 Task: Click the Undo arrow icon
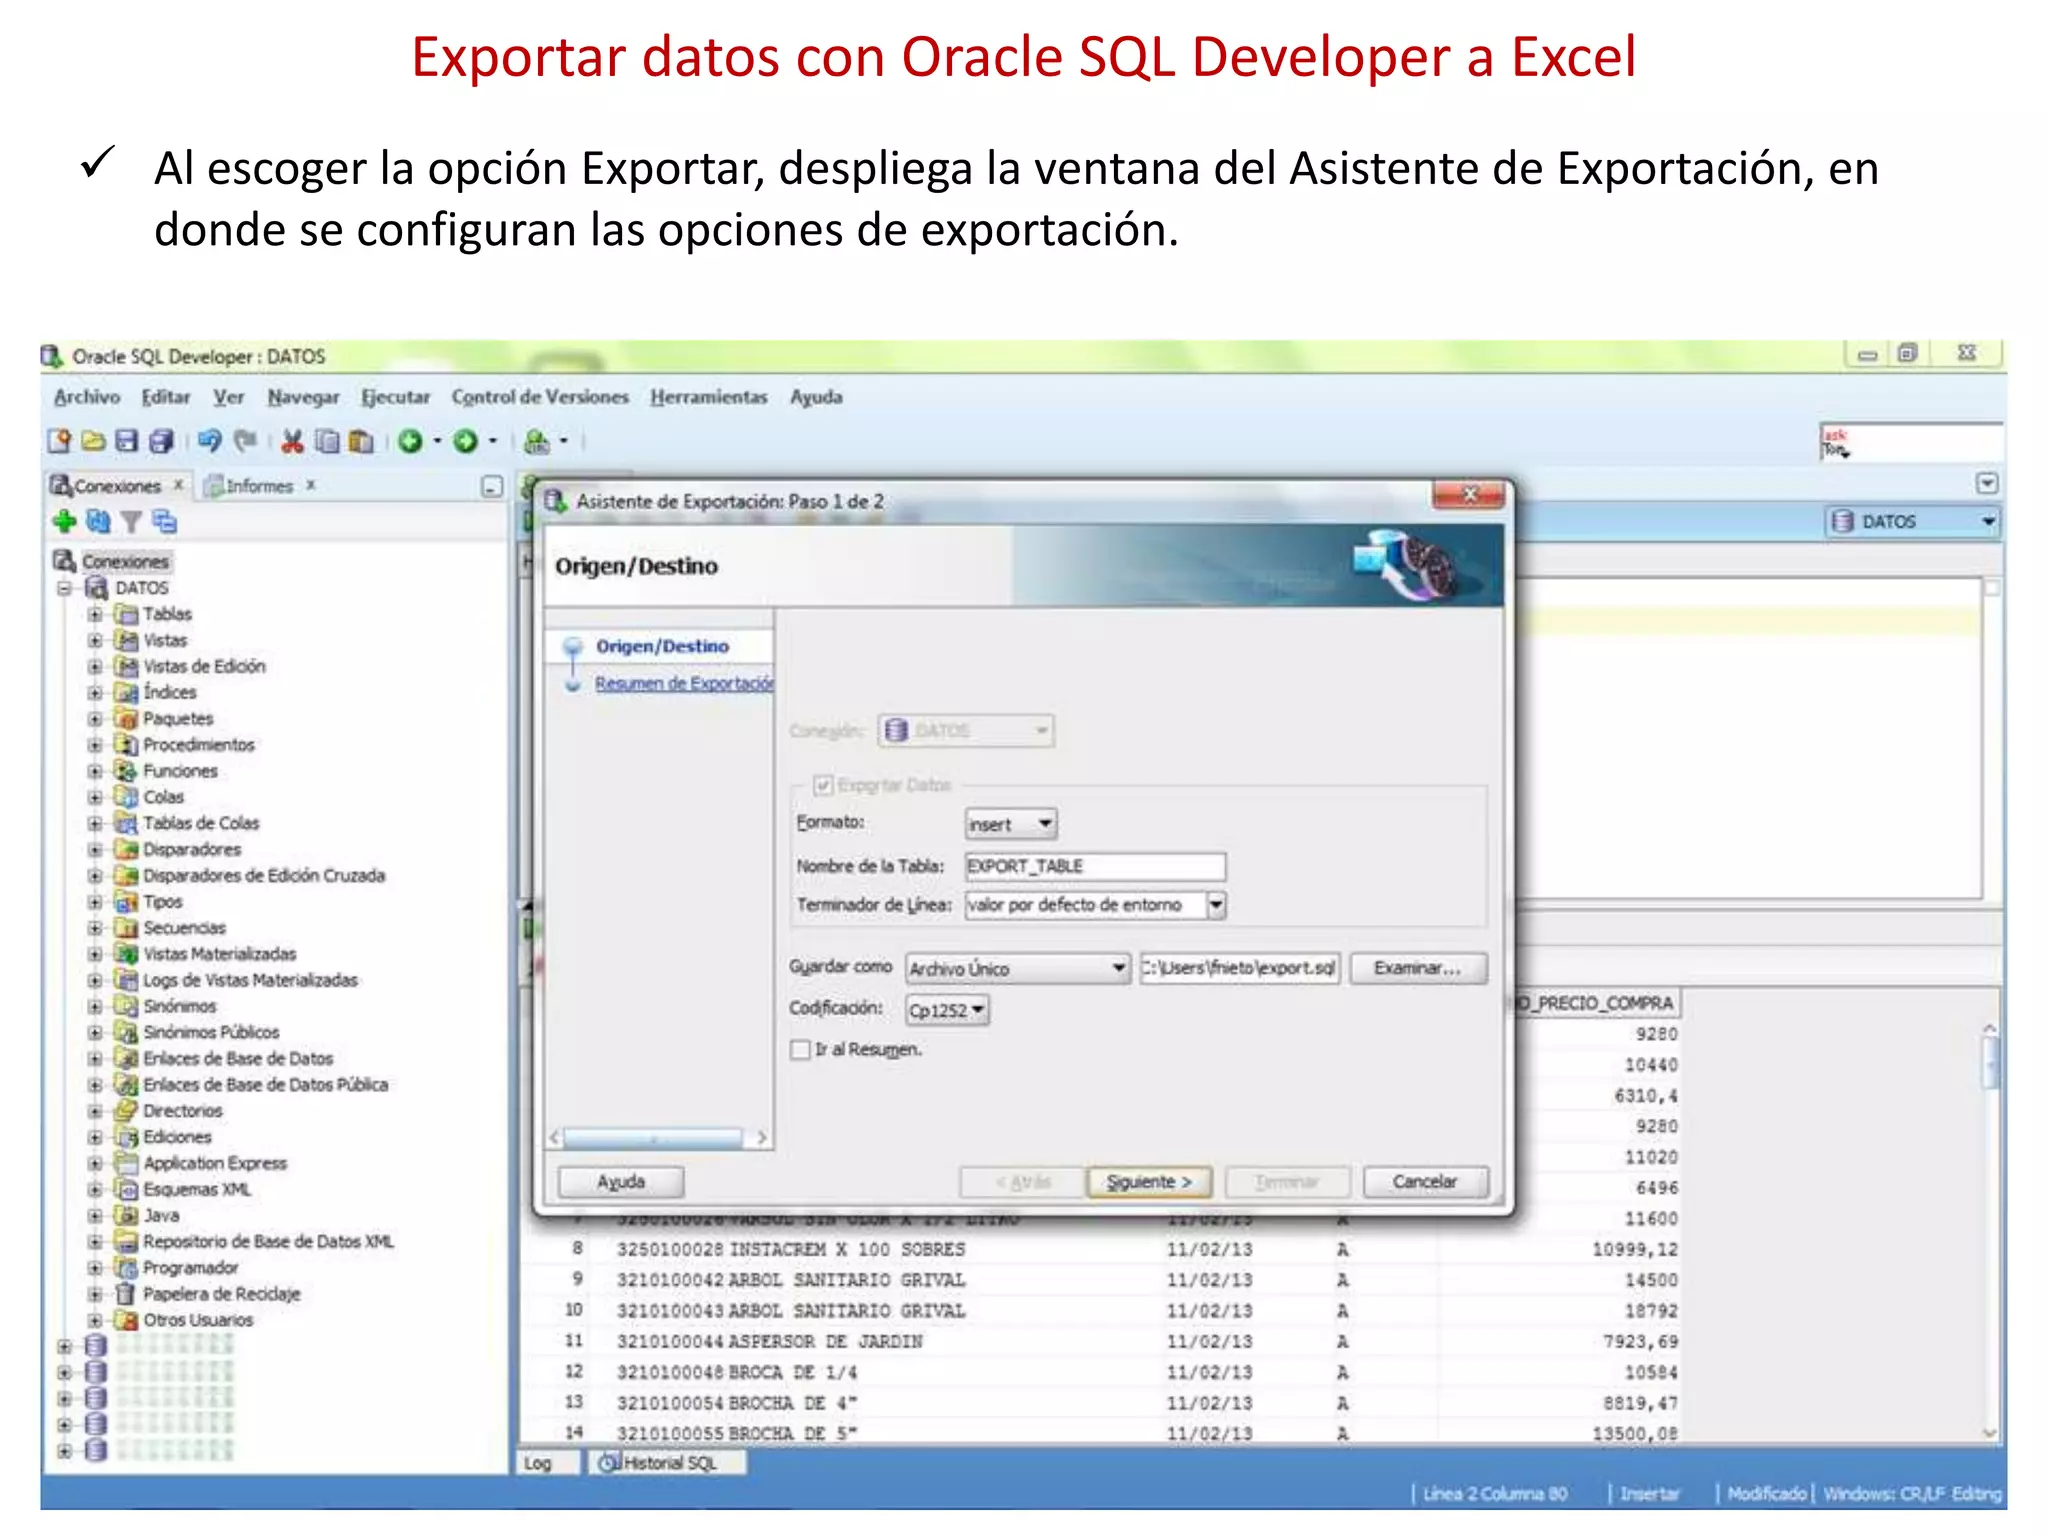[210, 441]
